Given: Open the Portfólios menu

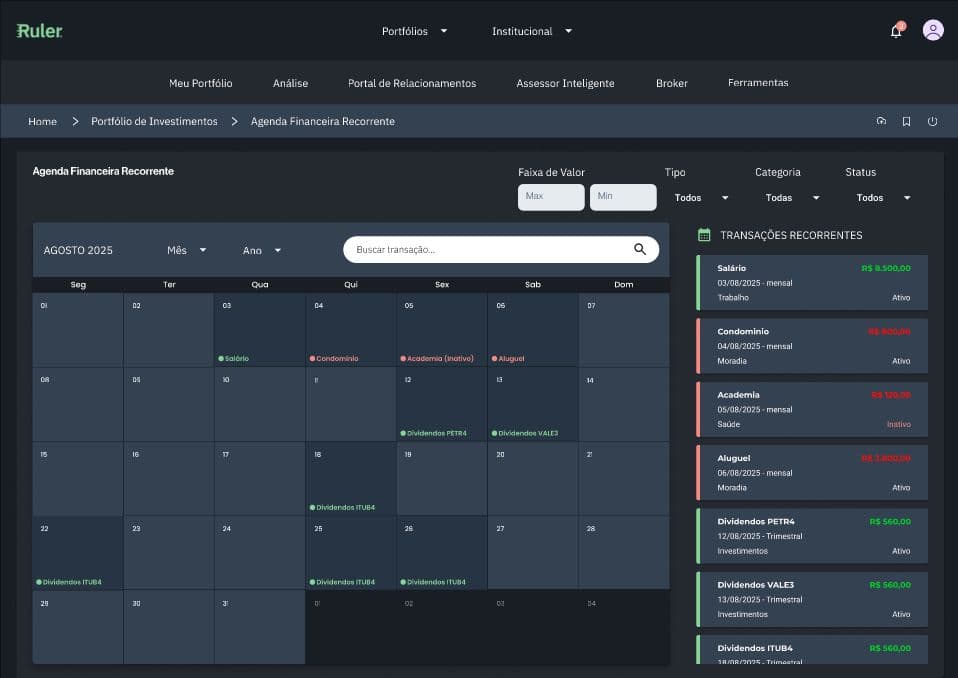Looking at the screenshot, I should coord(414,31).
